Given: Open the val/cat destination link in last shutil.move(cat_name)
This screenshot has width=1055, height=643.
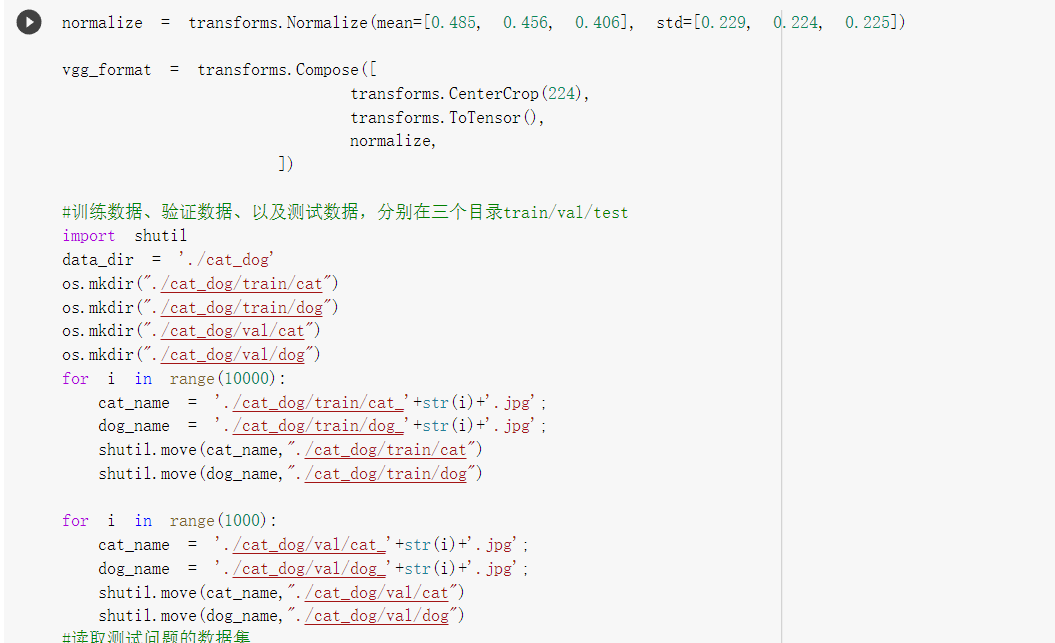Looking at the screenshot, I should pos(377,593).
